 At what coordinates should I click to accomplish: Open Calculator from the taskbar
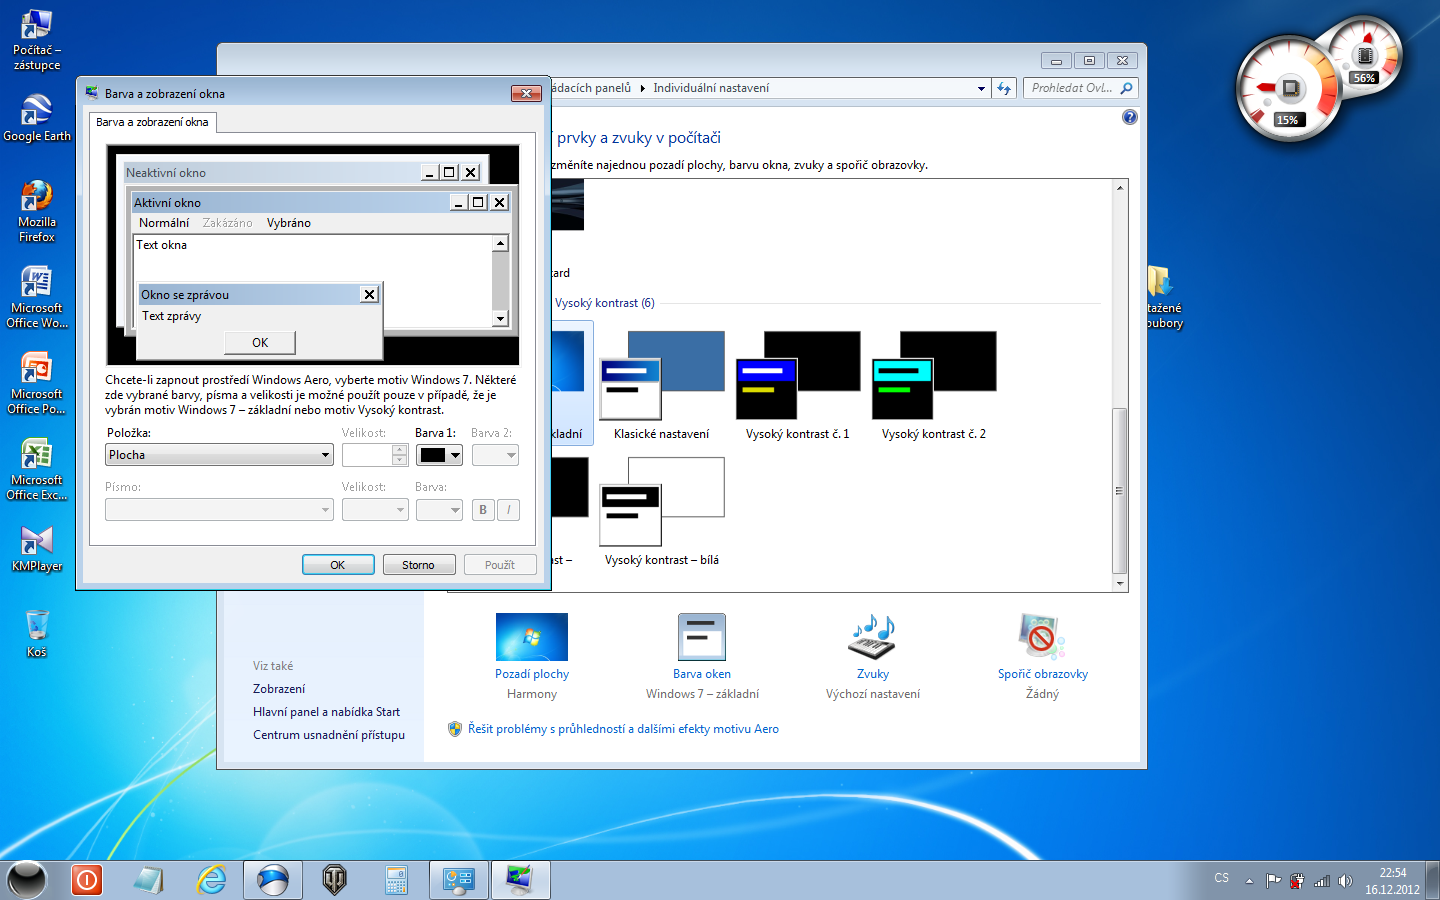pos(396,880)
